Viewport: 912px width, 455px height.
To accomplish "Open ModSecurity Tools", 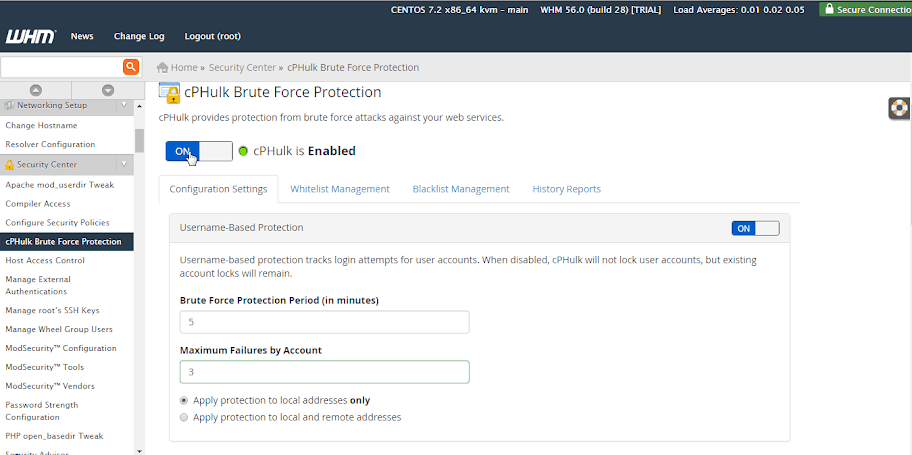I will tap(44, 367).
